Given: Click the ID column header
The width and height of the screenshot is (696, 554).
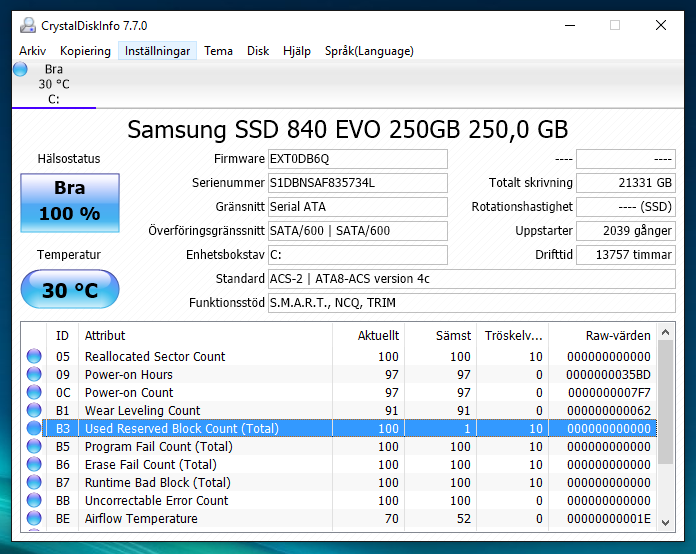Looking at the screenshot, I should coord(63,336).
